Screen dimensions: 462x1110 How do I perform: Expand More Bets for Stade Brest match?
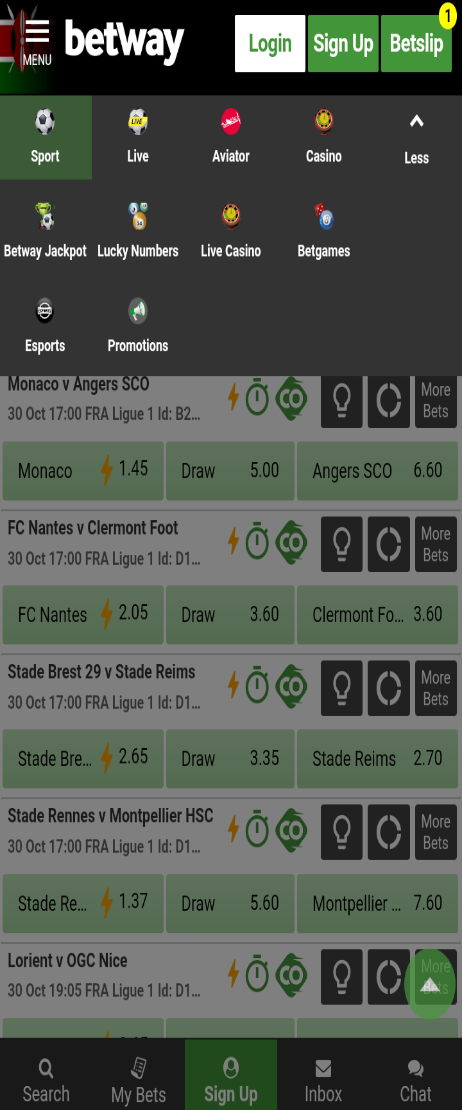(x=436, y=688)
